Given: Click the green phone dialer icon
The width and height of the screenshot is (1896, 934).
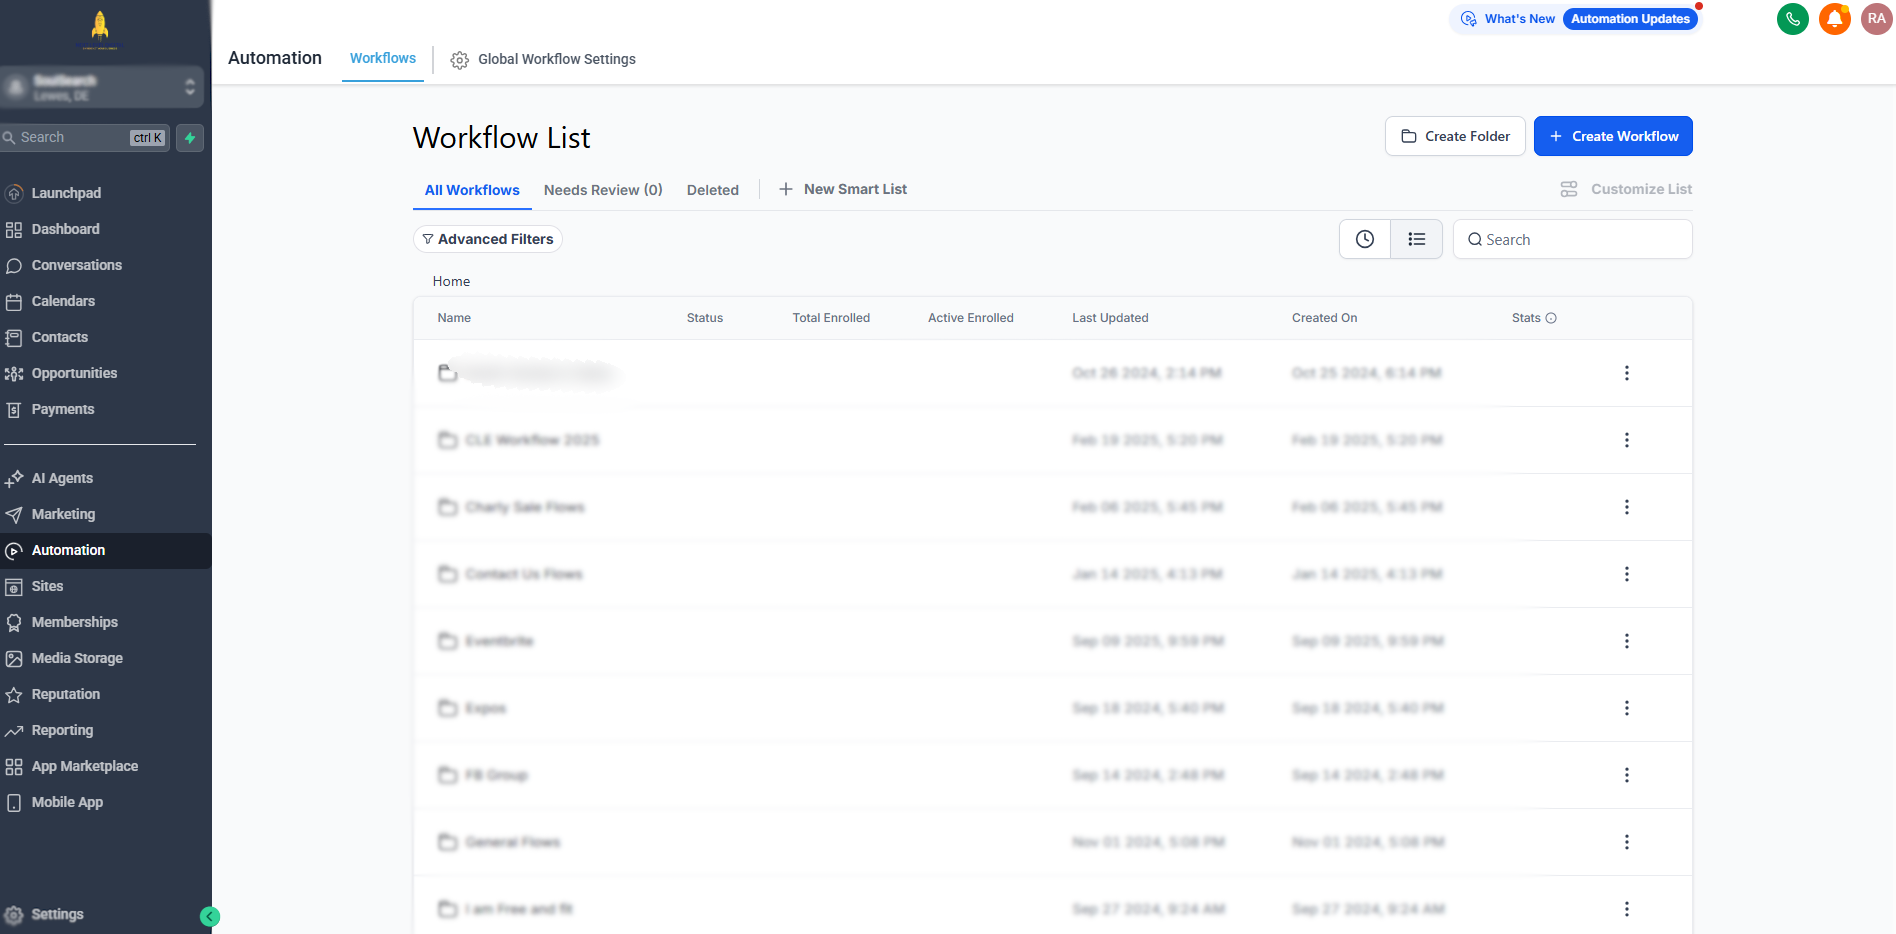Looking at the screenshot, I should 1792,19.
